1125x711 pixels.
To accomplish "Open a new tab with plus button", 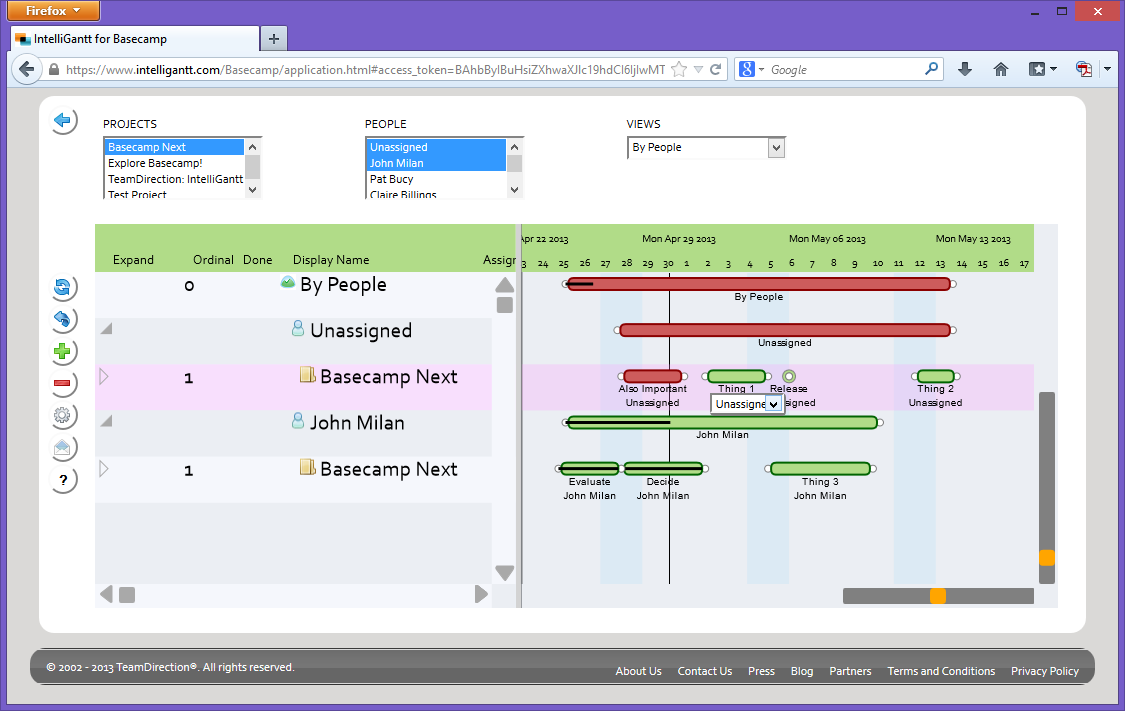I will tap(273, 39).
